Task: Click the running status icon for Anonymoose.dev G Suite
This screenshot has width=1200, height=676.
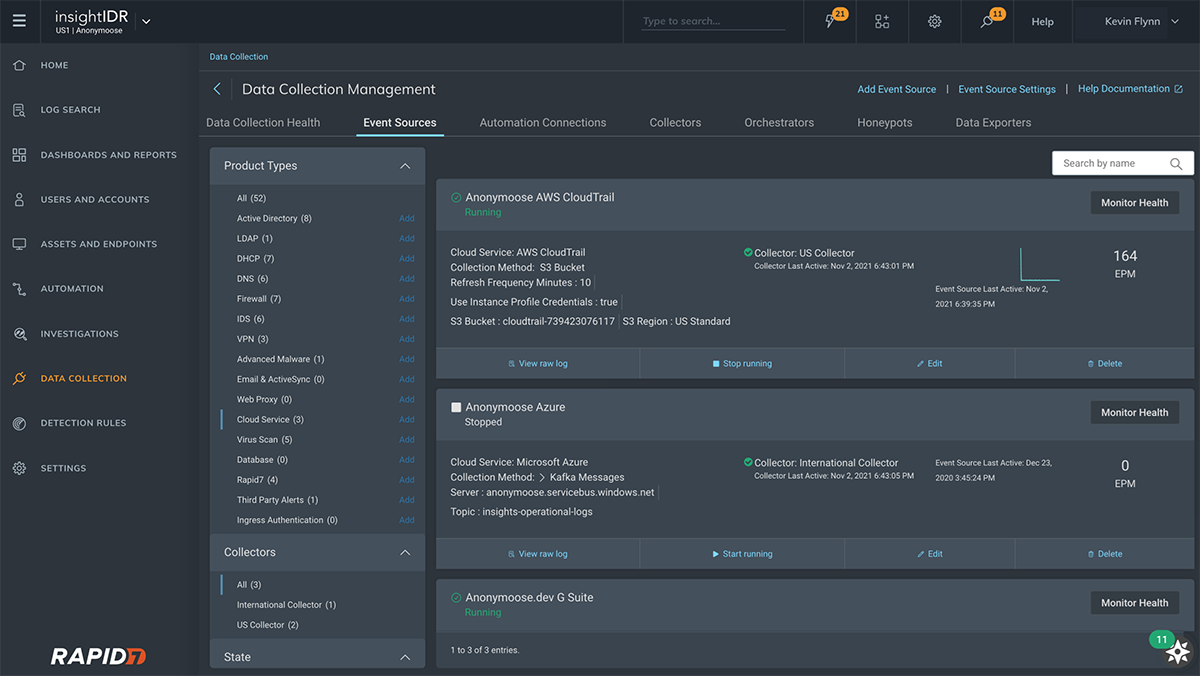Action: [x=456, y=598]
